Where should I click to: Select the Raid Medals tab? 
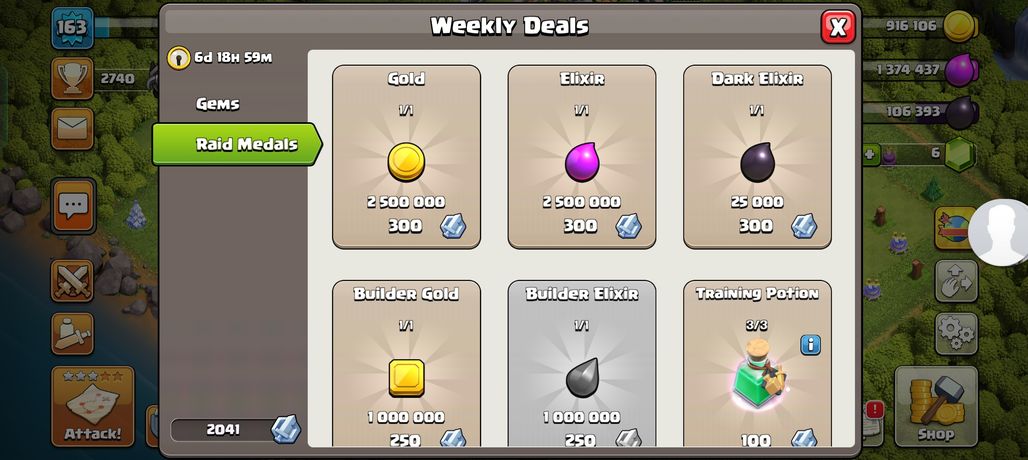(237, 144)
